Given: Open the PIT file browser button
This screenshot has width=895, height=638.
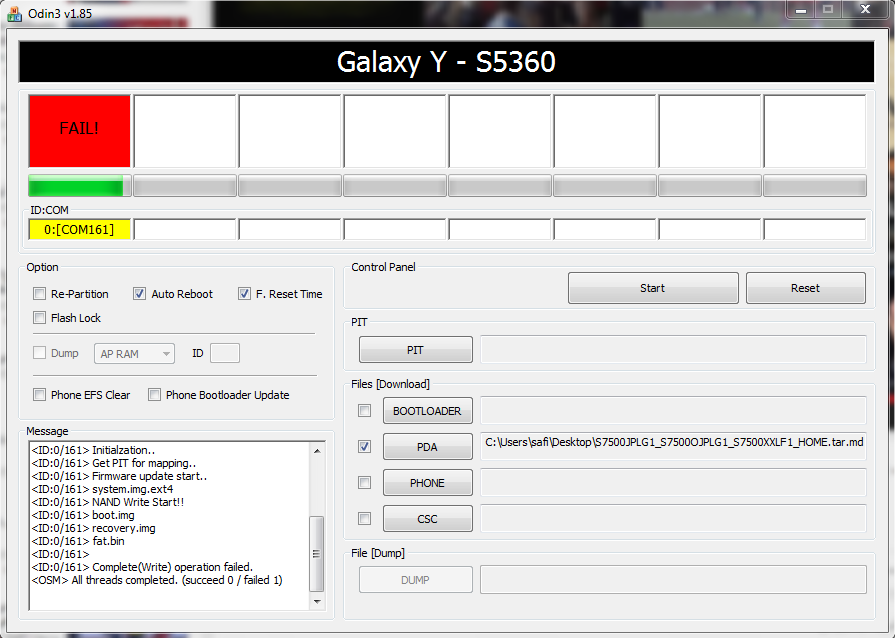Looking at the screenshot, I should [416, 350].
